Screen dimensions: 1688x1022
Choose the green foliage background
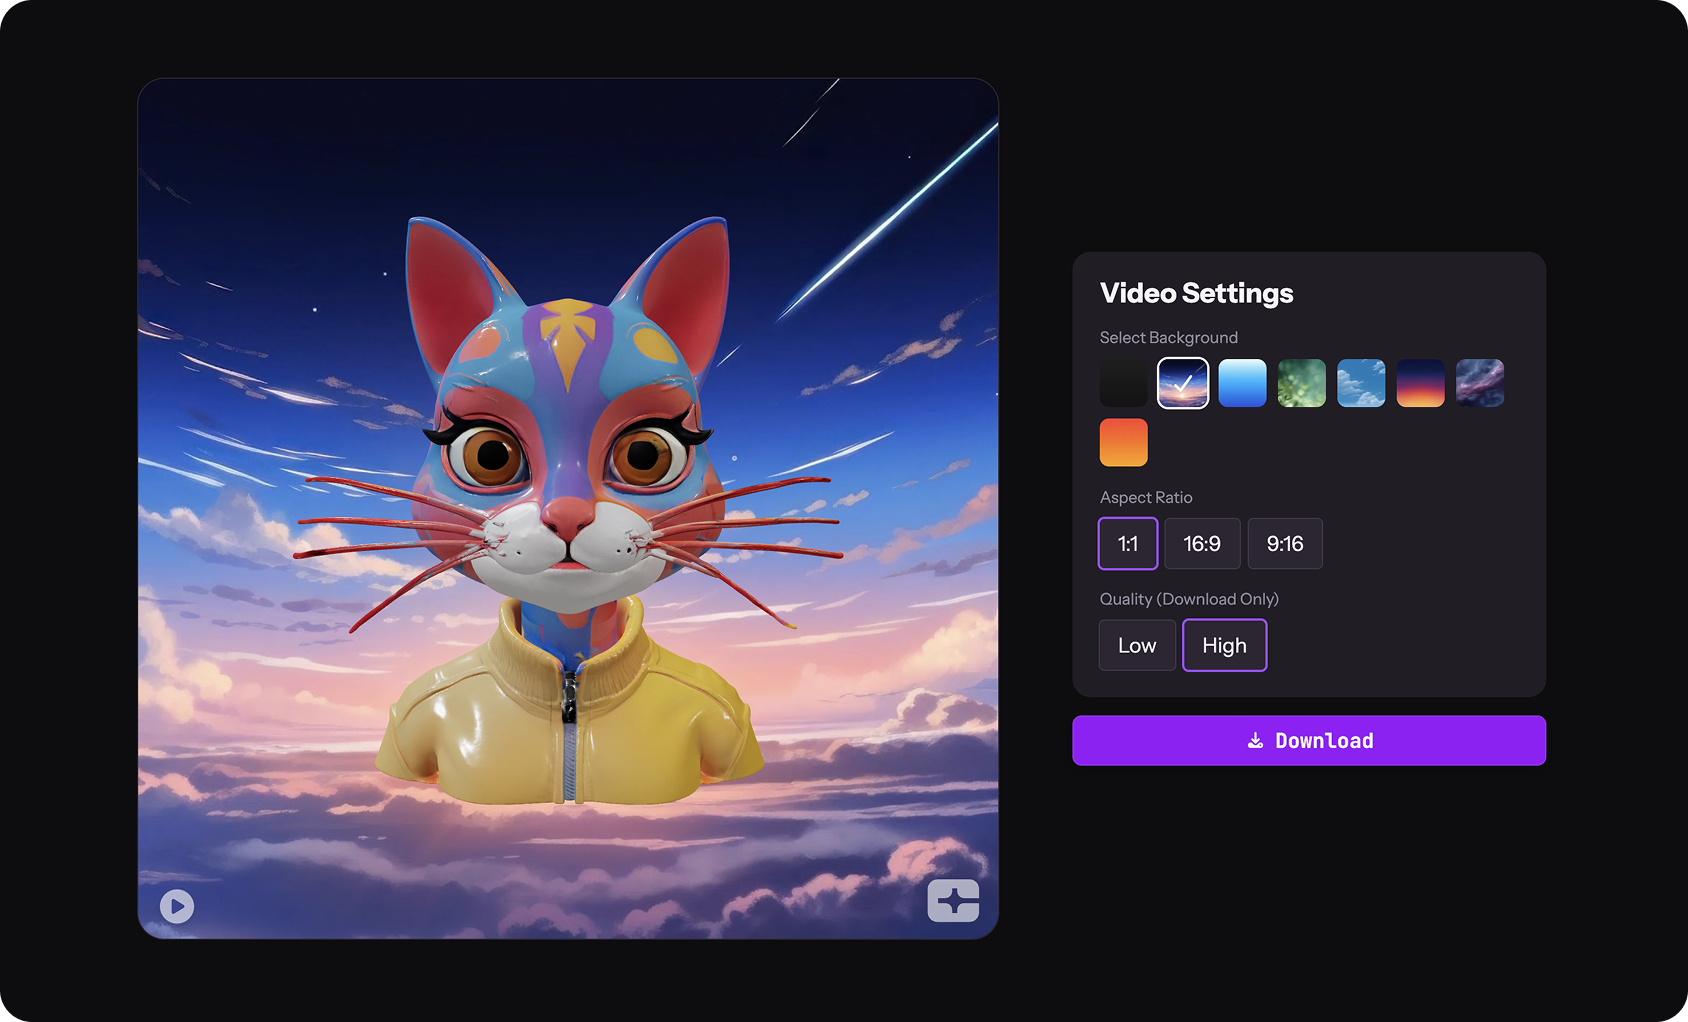1301,383
